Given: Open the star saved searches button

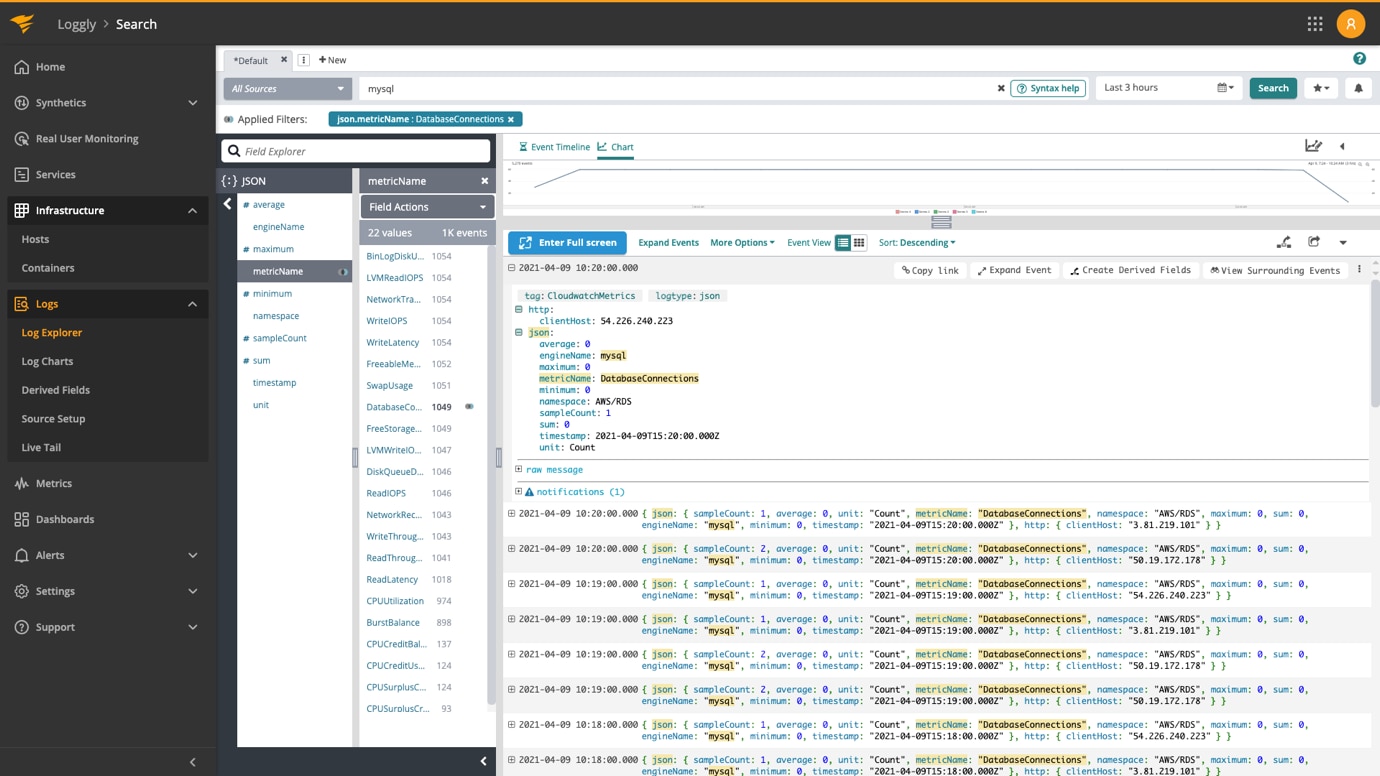Looking at the screenshot, I should coord(1321,88).
